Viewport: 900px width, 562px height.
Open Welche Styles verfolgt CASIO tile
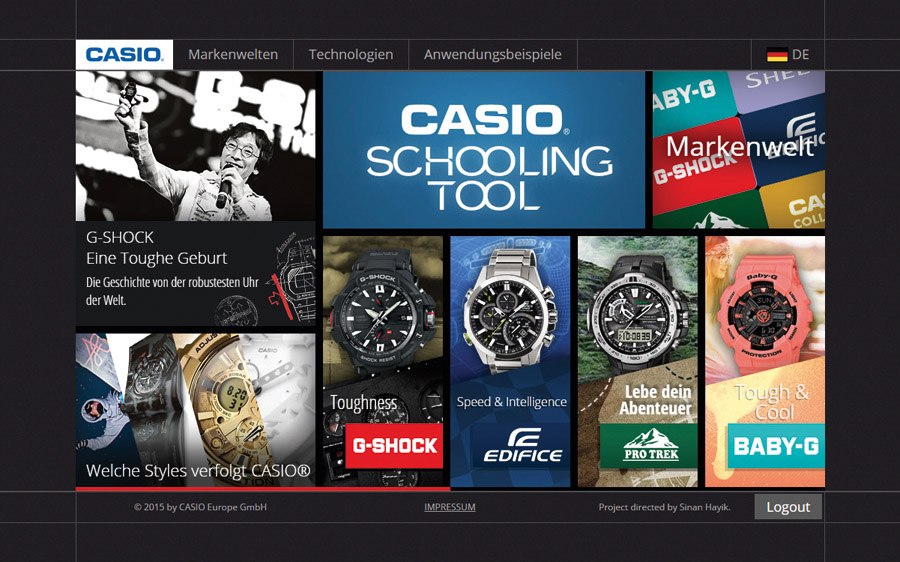click(196, 410)
